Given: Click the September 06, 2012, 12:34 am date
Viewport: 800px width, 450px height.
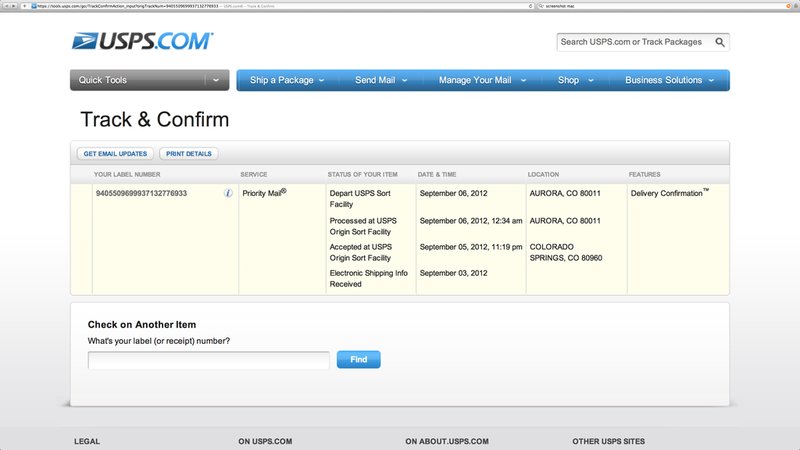Looking at the screenshot, I should [x=471, y=221].
